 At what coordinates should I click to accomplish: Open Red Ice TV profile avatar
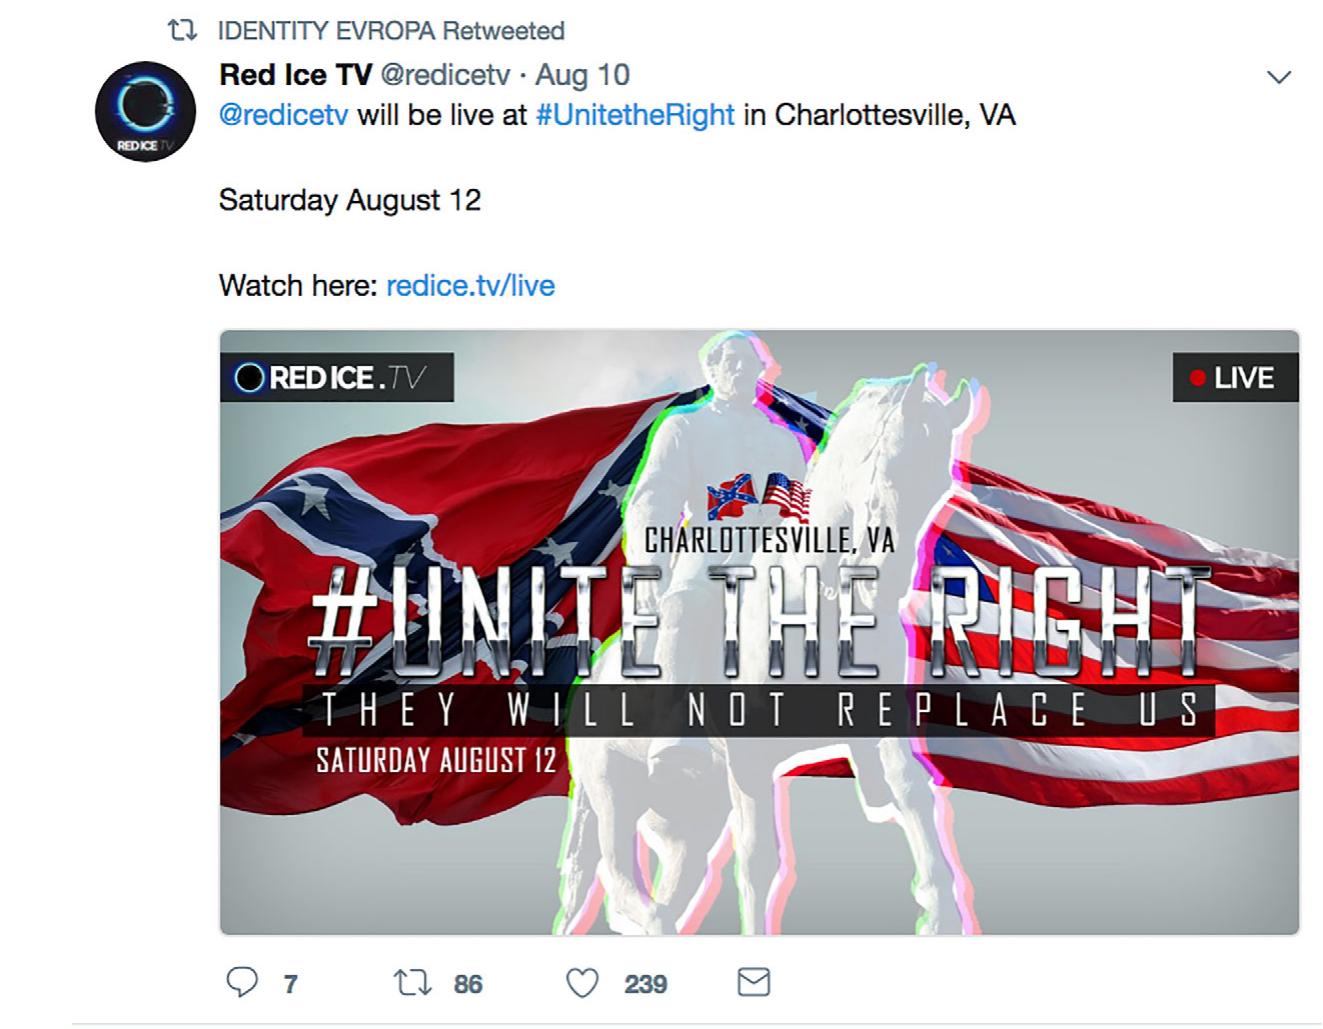pyautogui.click(x=143, y=111)
